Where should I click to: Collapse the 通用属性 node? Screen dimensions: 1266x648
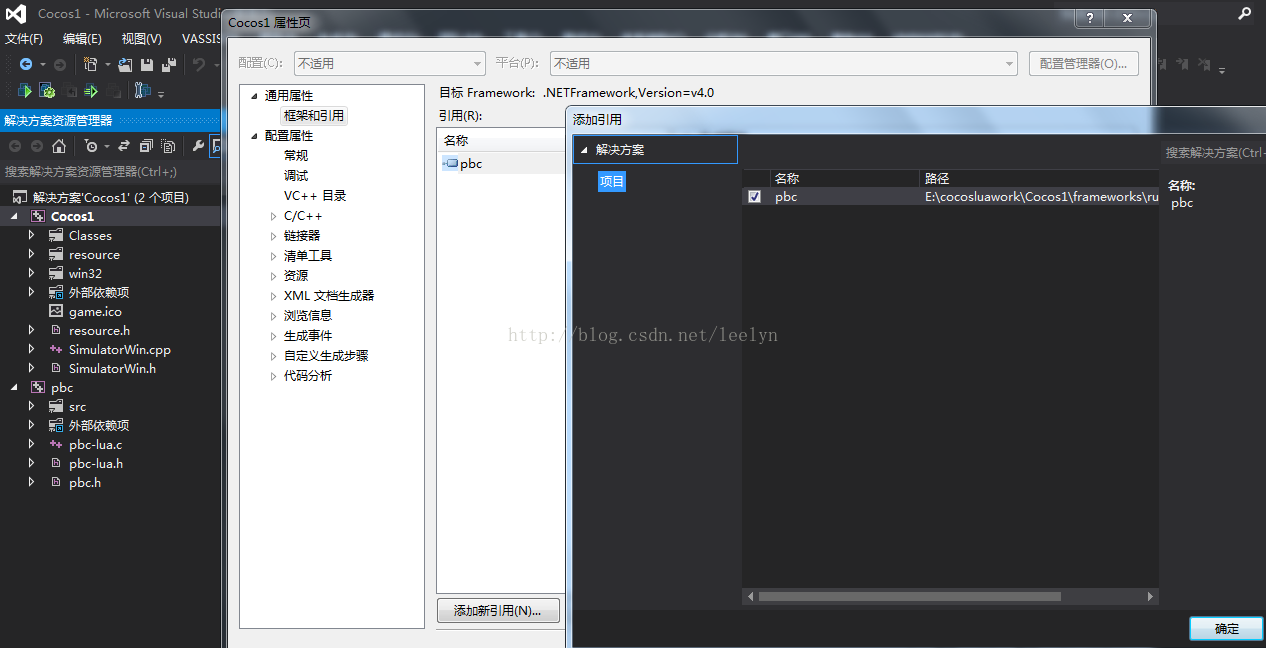click(x=254, y=96)
